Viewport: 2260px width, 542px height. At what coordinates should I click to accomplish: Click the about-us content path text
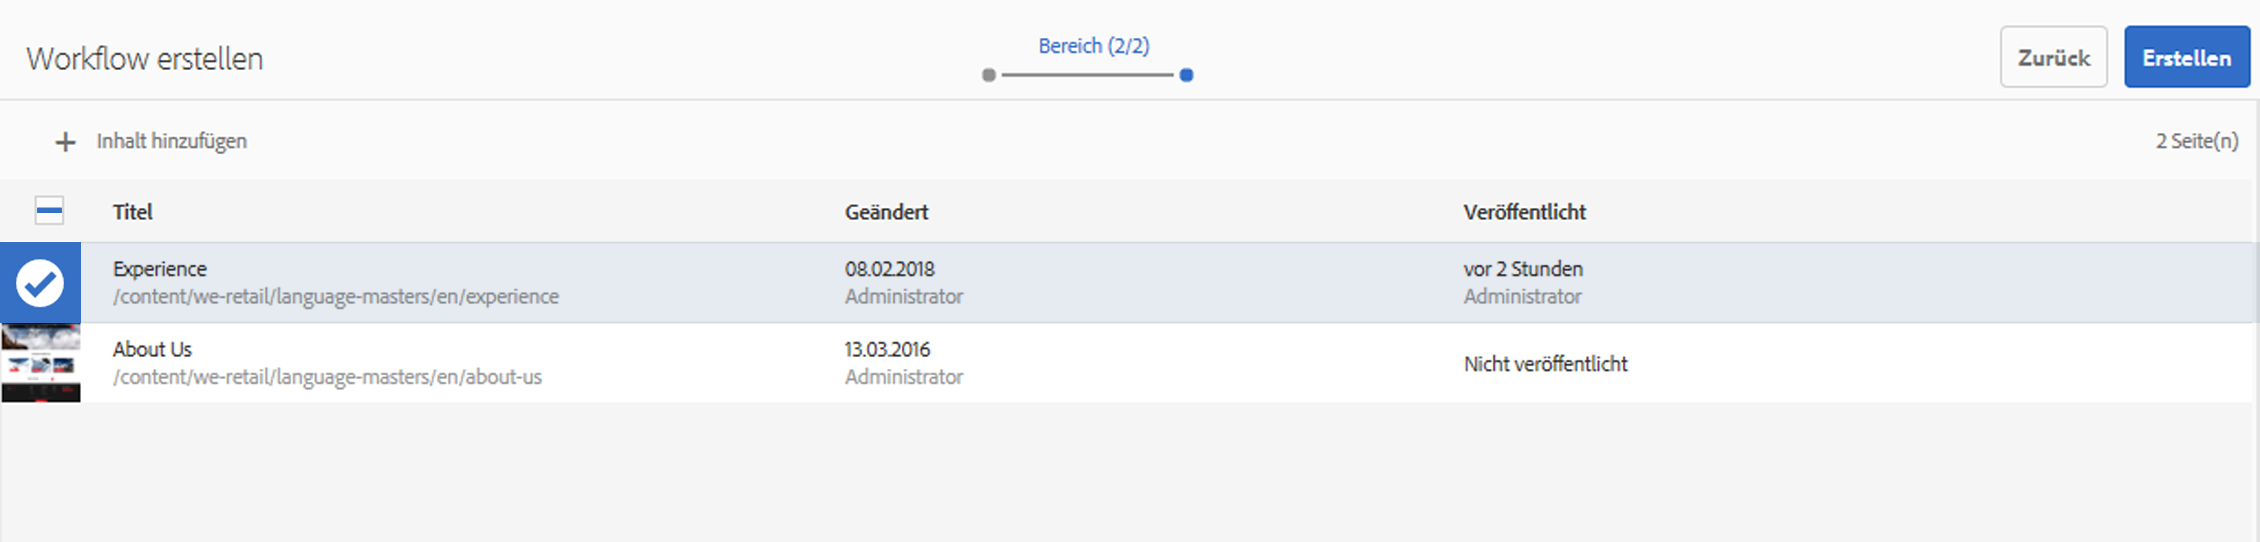[x=327, y=377]
